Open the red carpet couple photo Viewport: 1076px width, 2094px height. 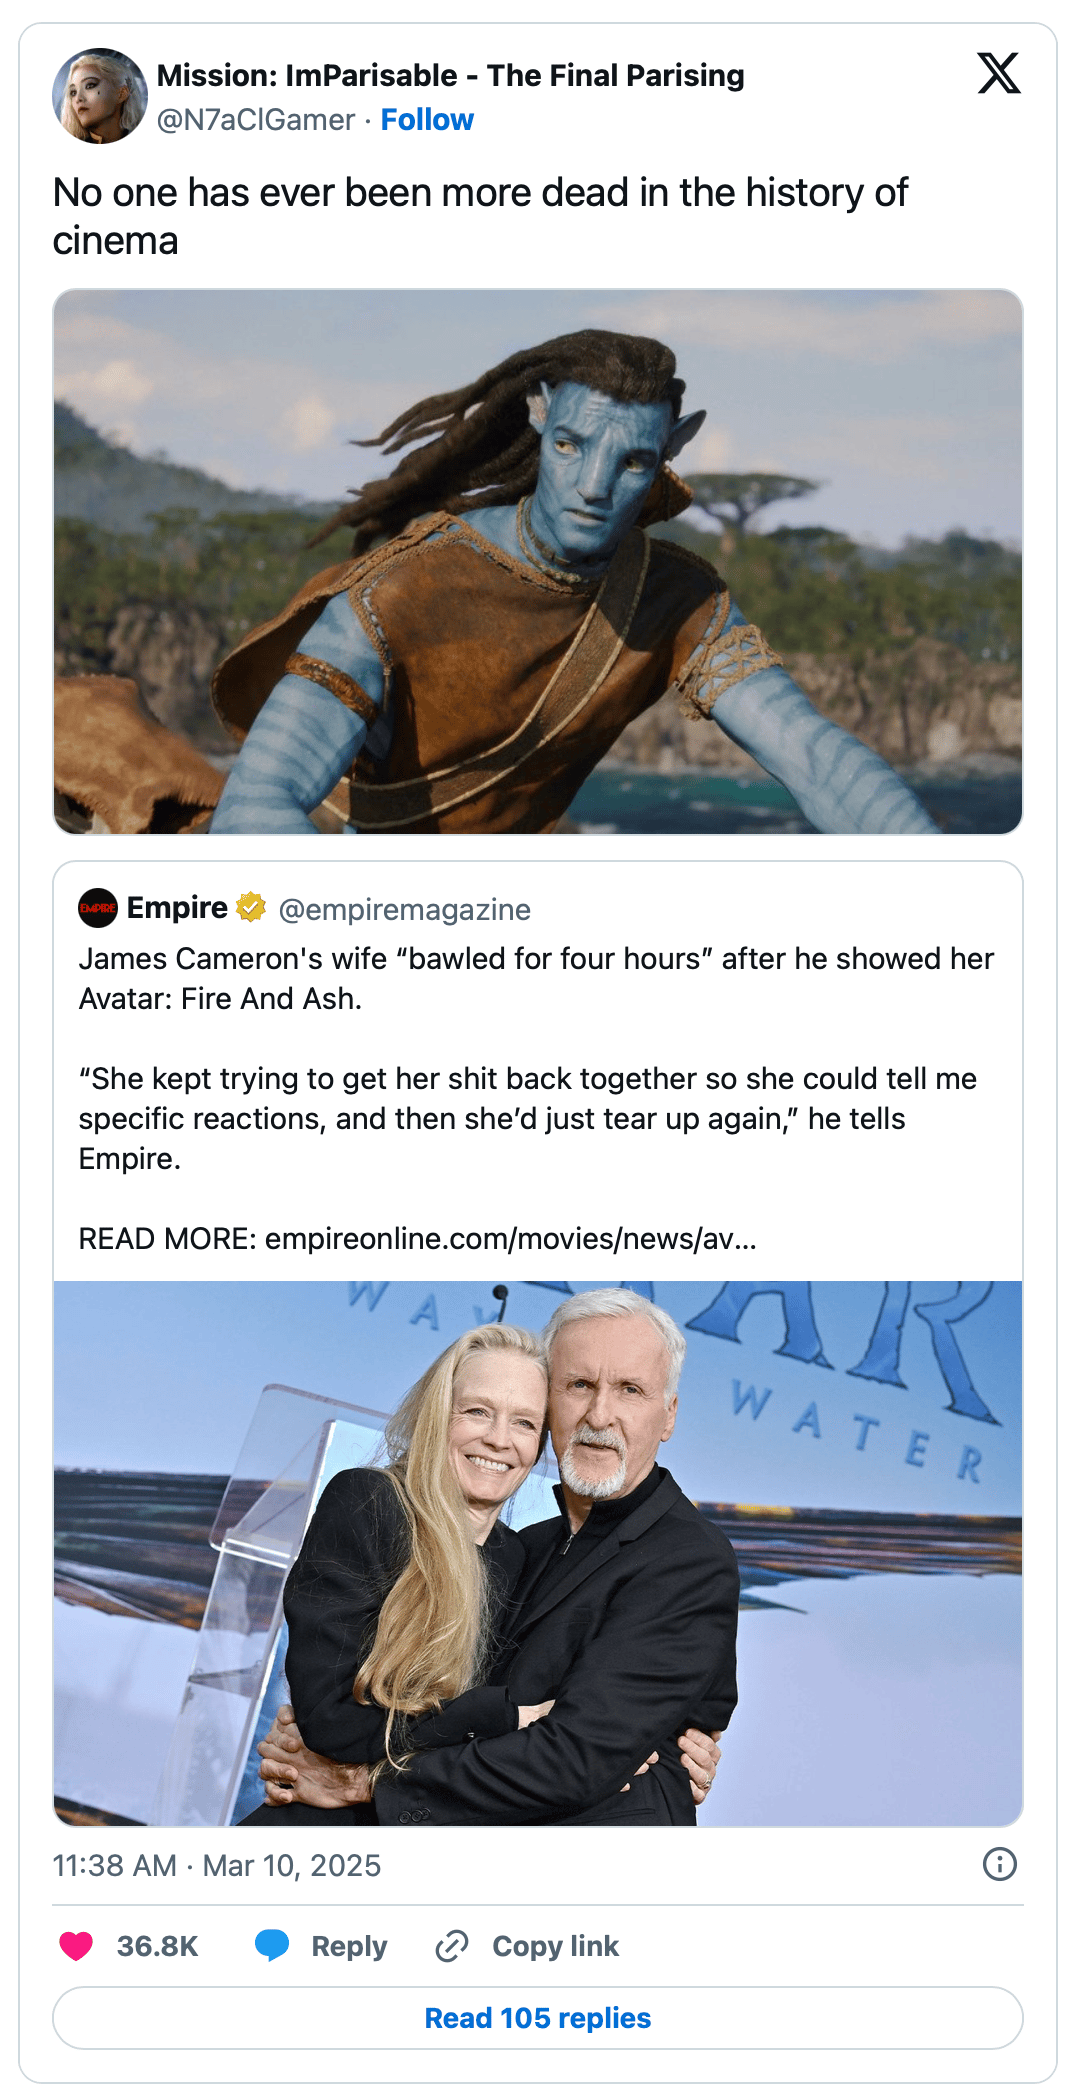[538, 1553]
